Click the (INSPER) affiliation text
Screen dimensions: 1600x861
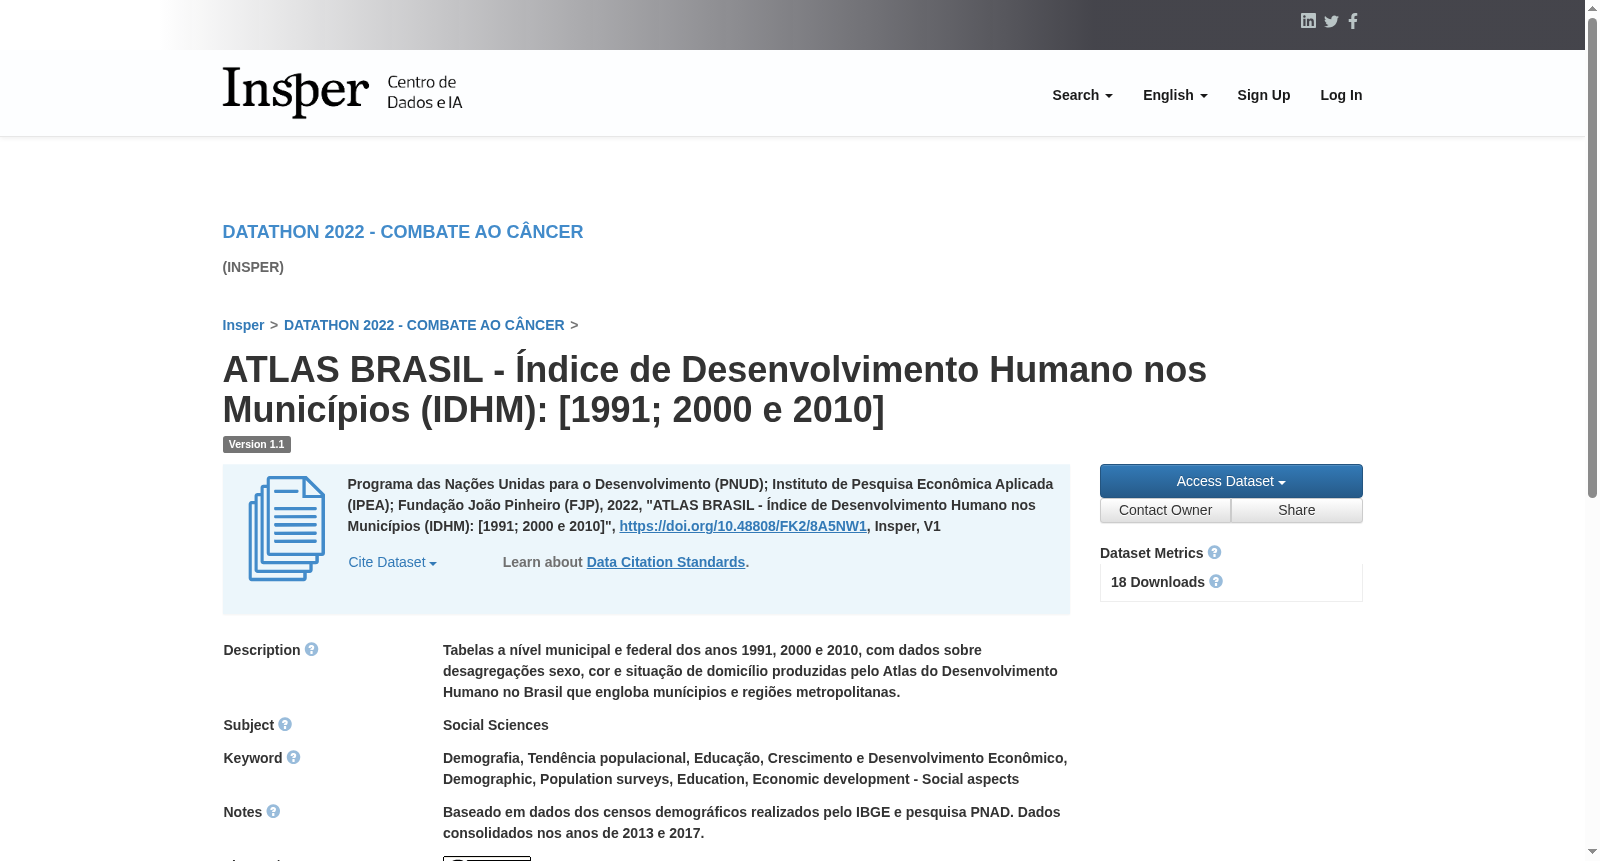click(x=253, y=267)
